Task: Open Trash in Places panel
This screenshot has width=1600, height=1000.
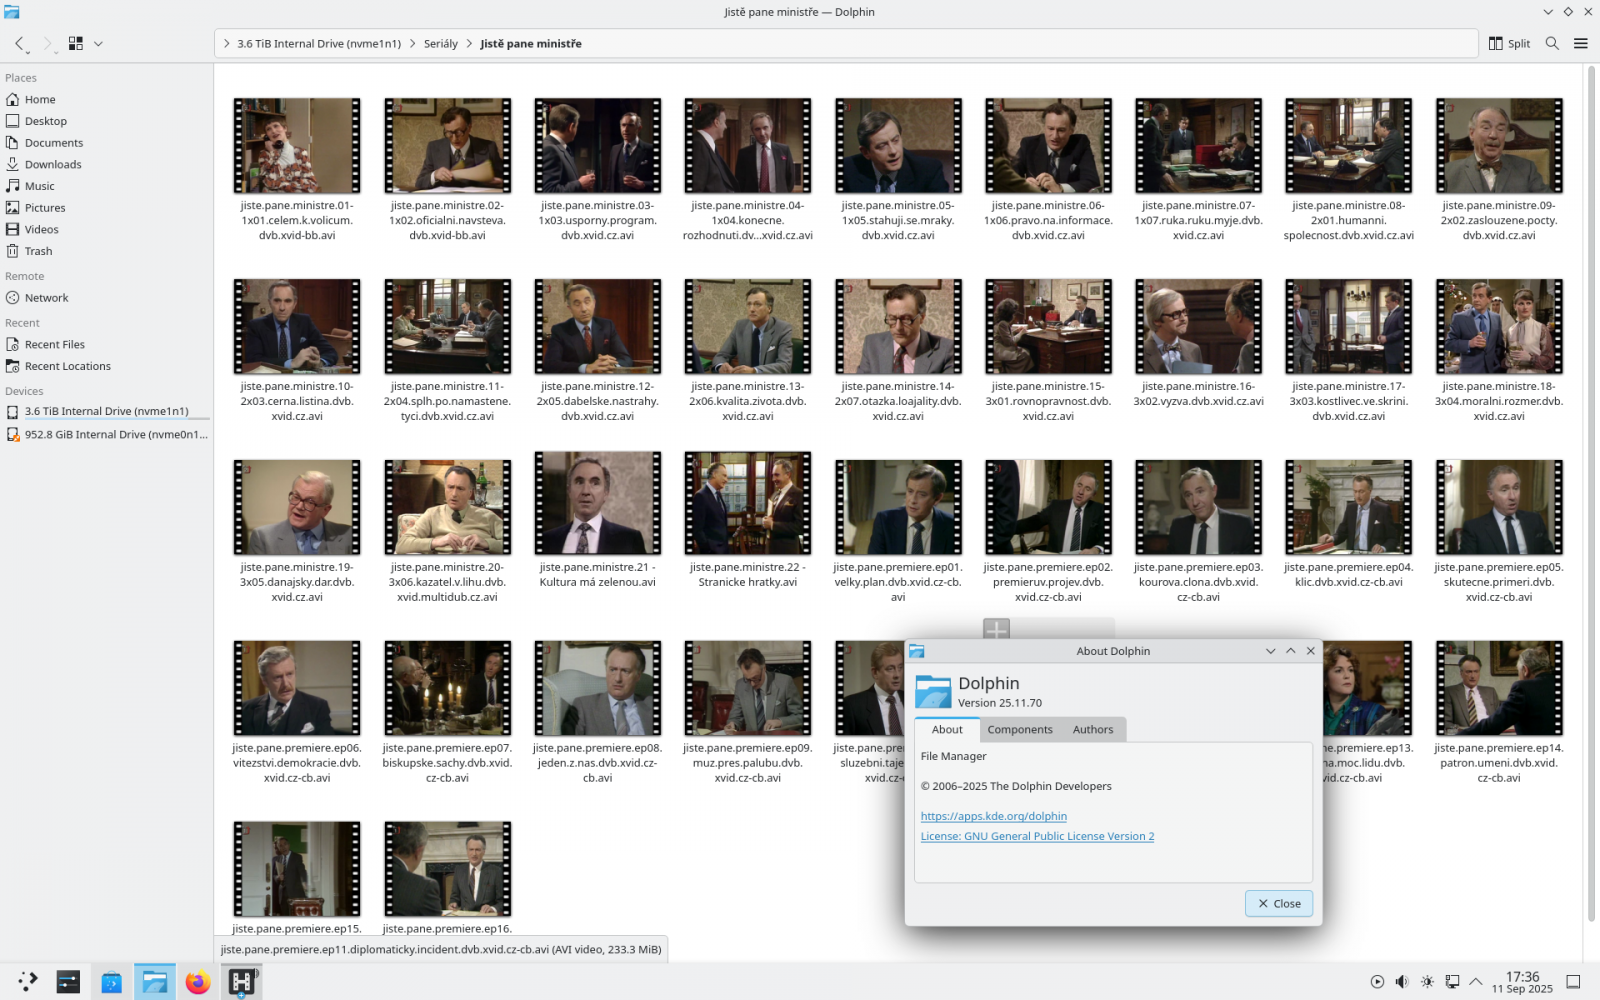Action: tap(106, 251)
